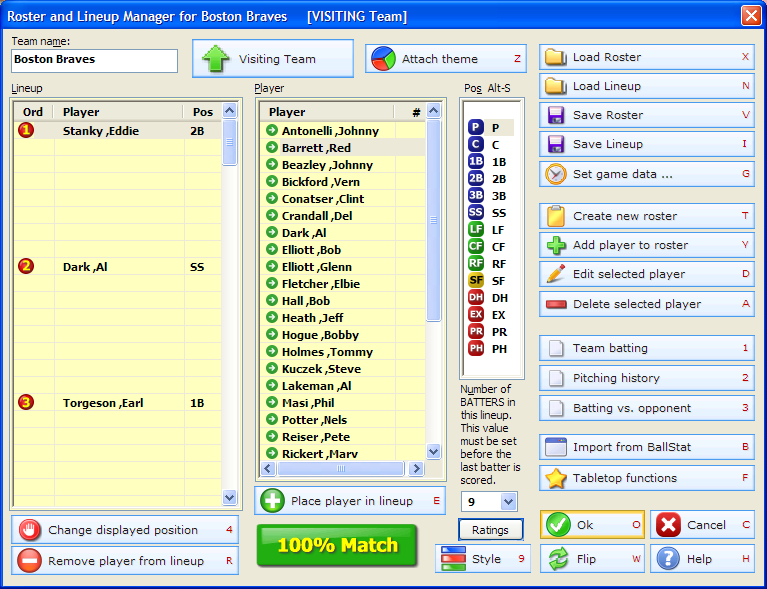Screen dimensions: 767x589
Task: Select the green RF position badge
Action: [475, 264]
